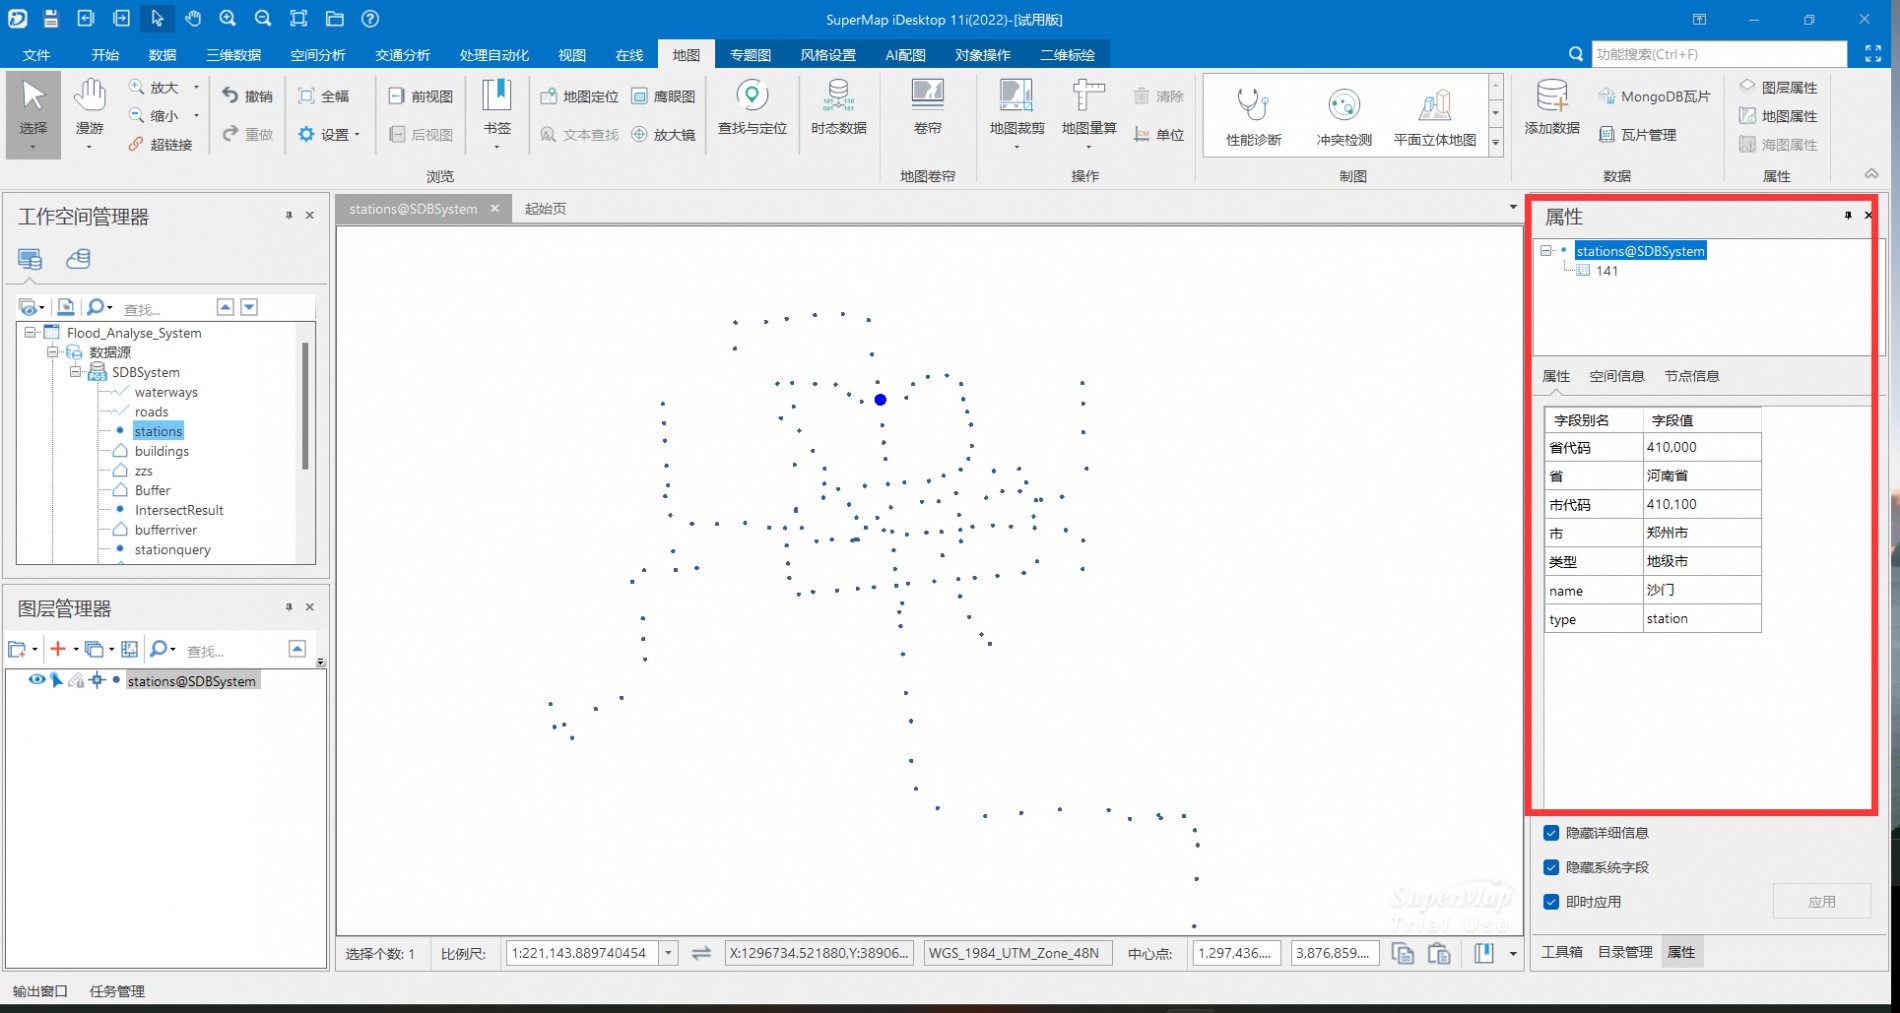Click workspace tree vertical scrollbar

[x=305, y=405]
